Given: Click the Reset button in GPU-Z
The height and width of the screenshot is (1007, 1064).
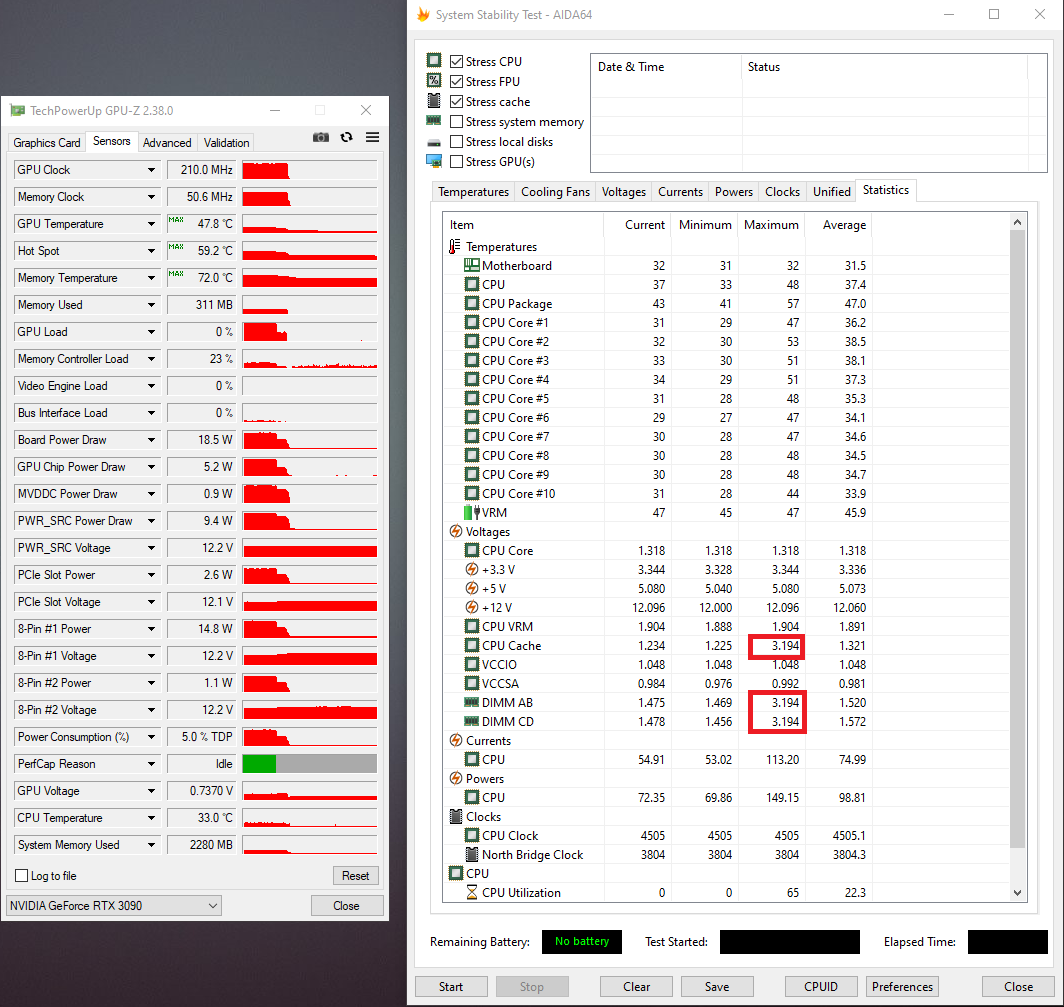Looking at the screenshot, I should point(355,876).
